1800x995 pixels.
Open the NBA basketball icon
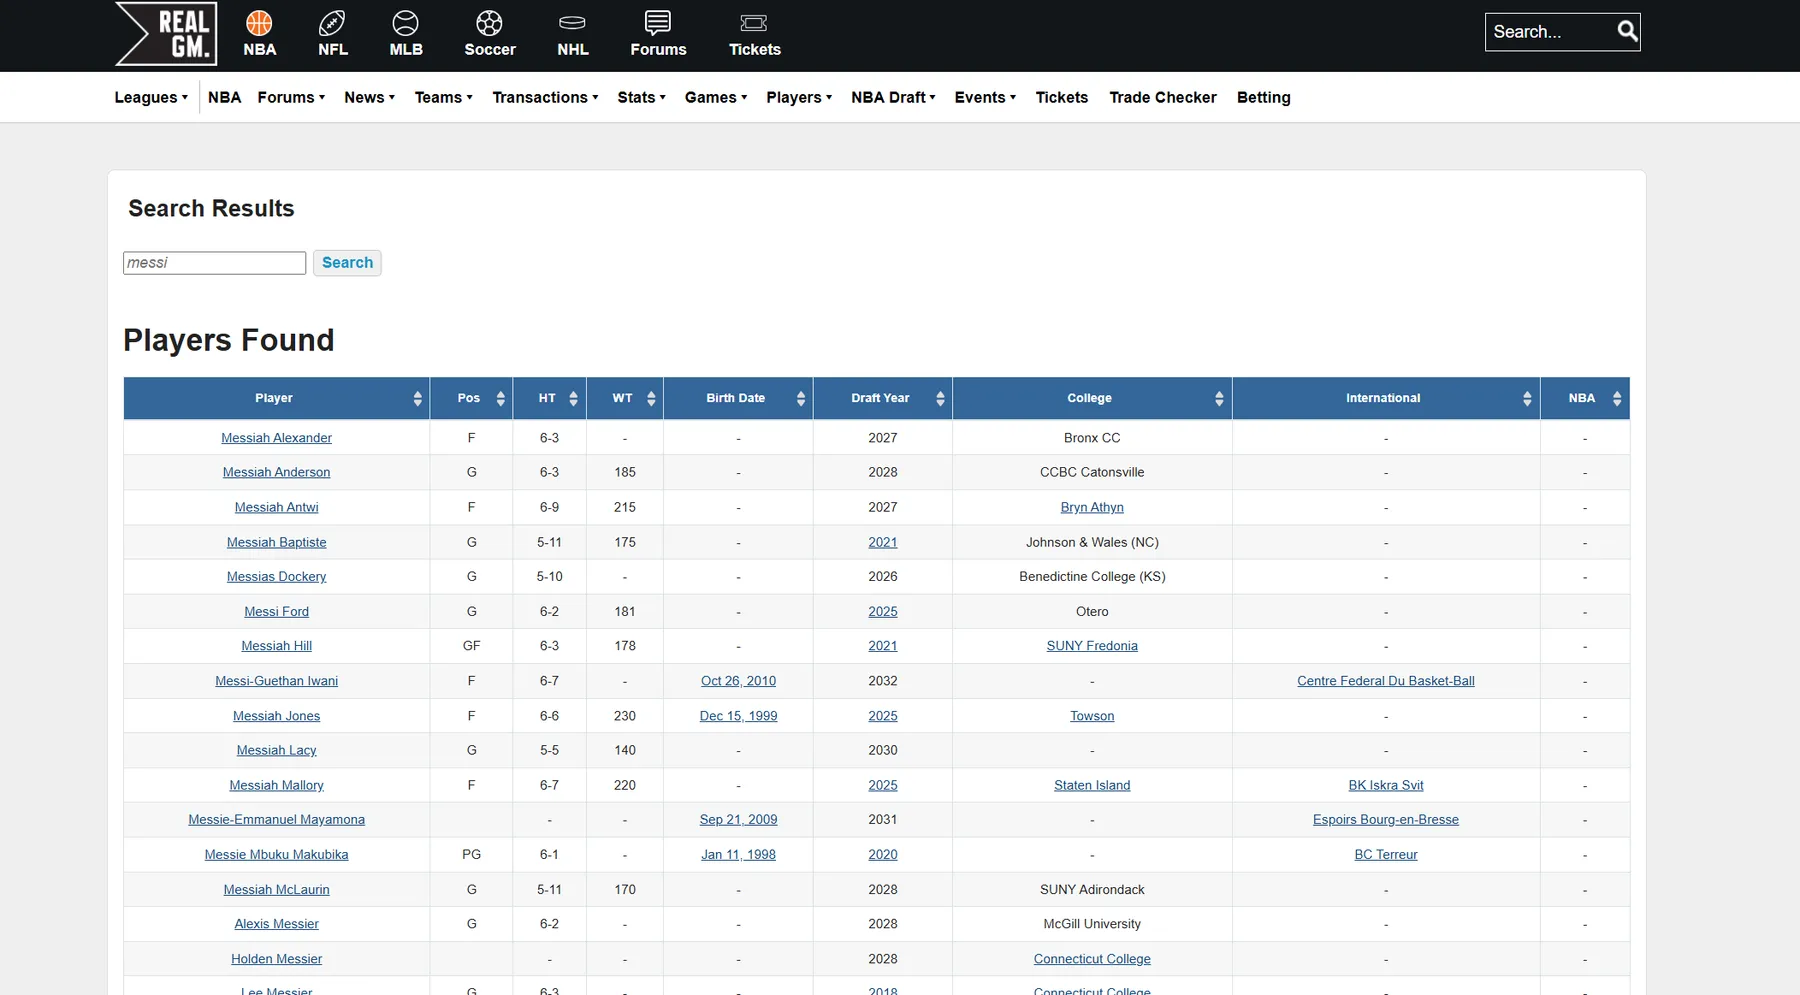[259, 23]
